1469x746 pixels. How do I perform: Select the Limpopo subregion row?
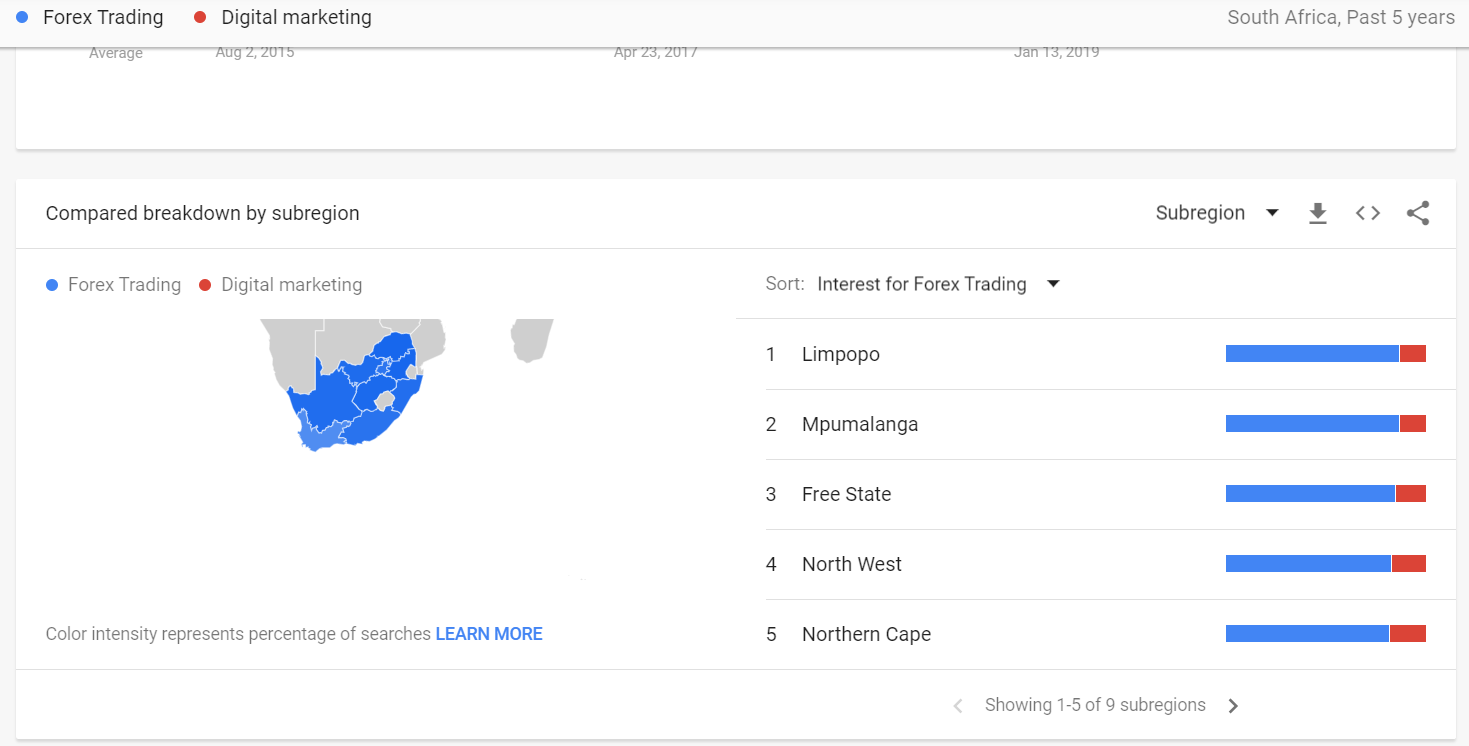click(841, 354)
